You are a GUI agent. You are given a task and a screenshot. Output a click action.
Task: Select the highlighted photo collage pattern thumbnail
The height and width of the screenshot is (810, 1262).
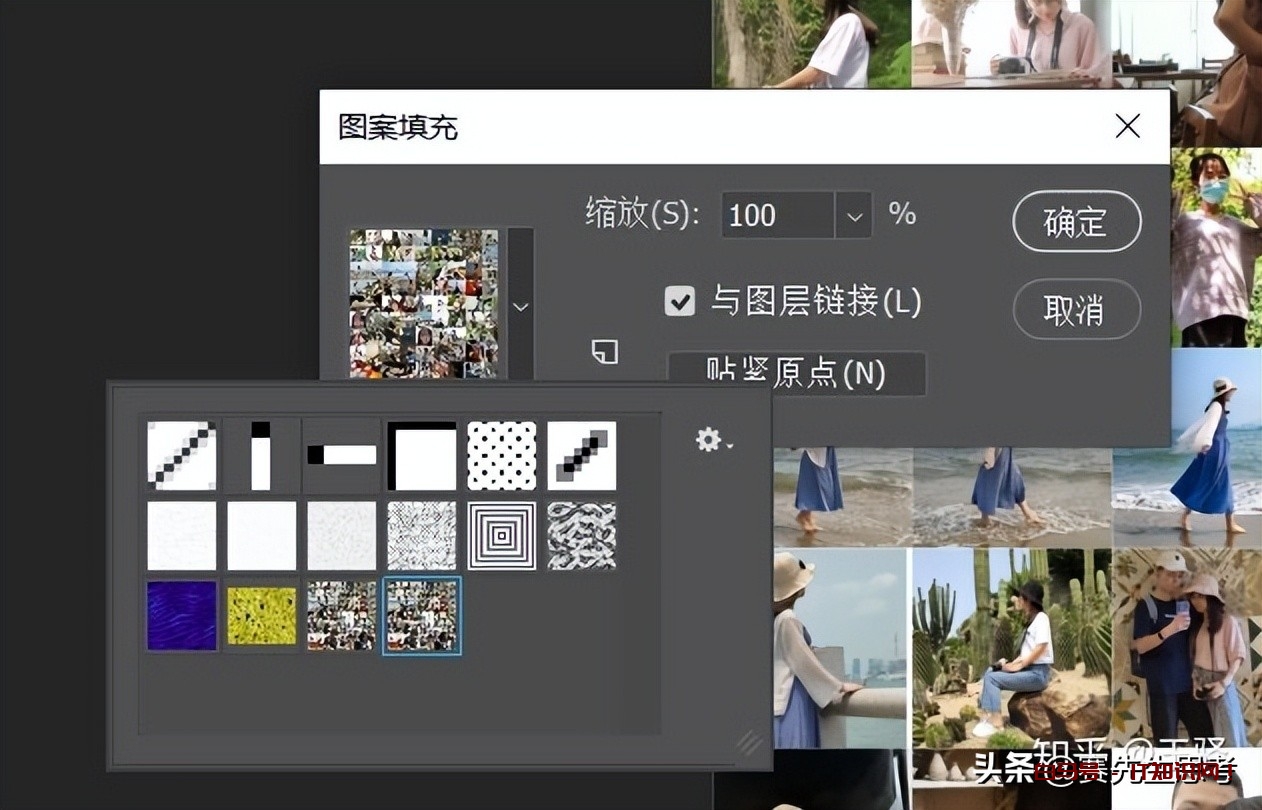coord(421,615)
